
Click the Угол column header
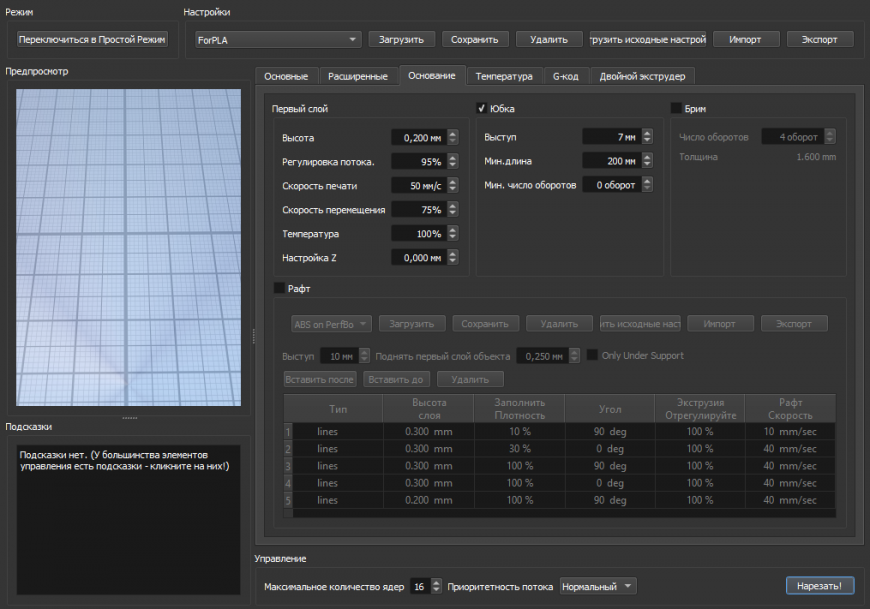coord(610,409)
